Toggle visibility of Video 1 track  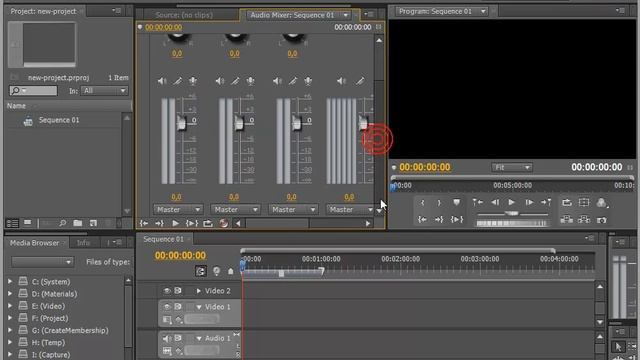(167, 307)
